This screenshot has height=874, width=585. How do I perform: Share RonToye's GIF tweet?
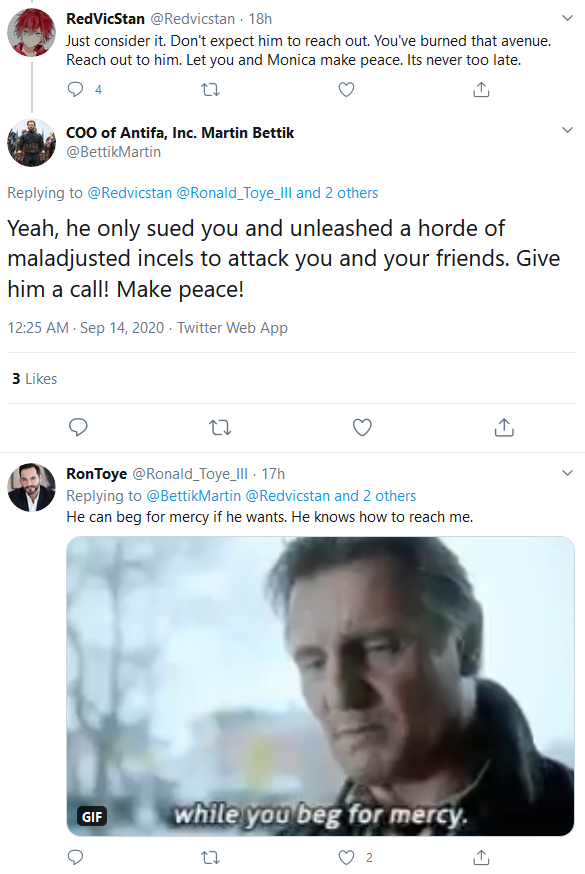[481, 857]
